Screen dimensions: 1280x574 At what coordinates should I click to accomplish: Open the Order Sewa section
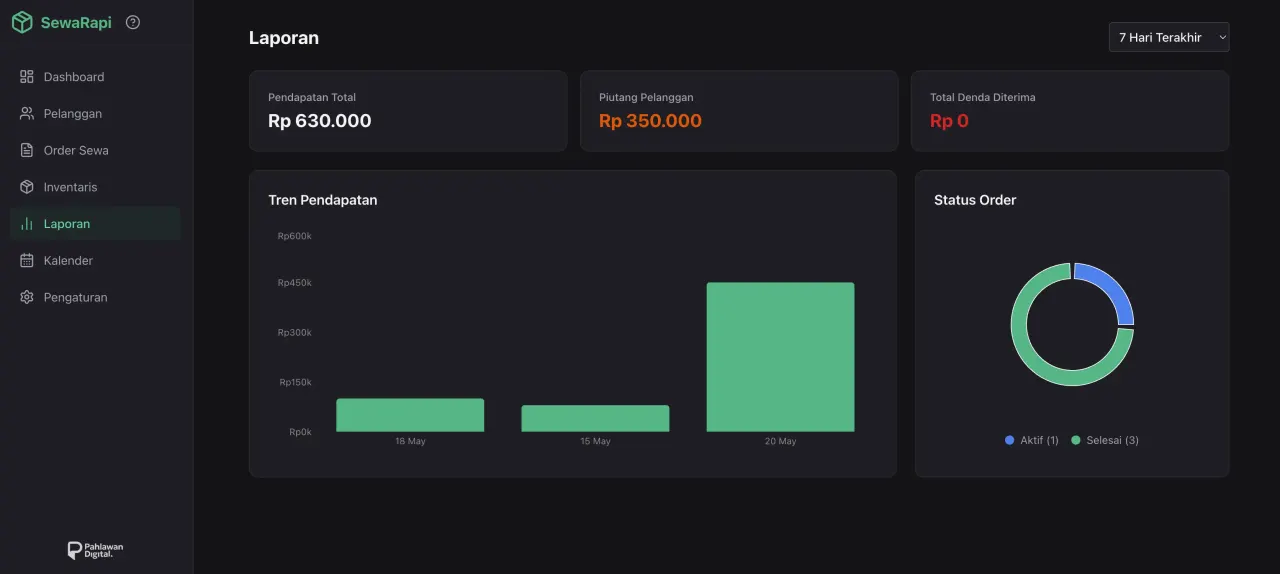pyautogui.click(x=95, y=150)
